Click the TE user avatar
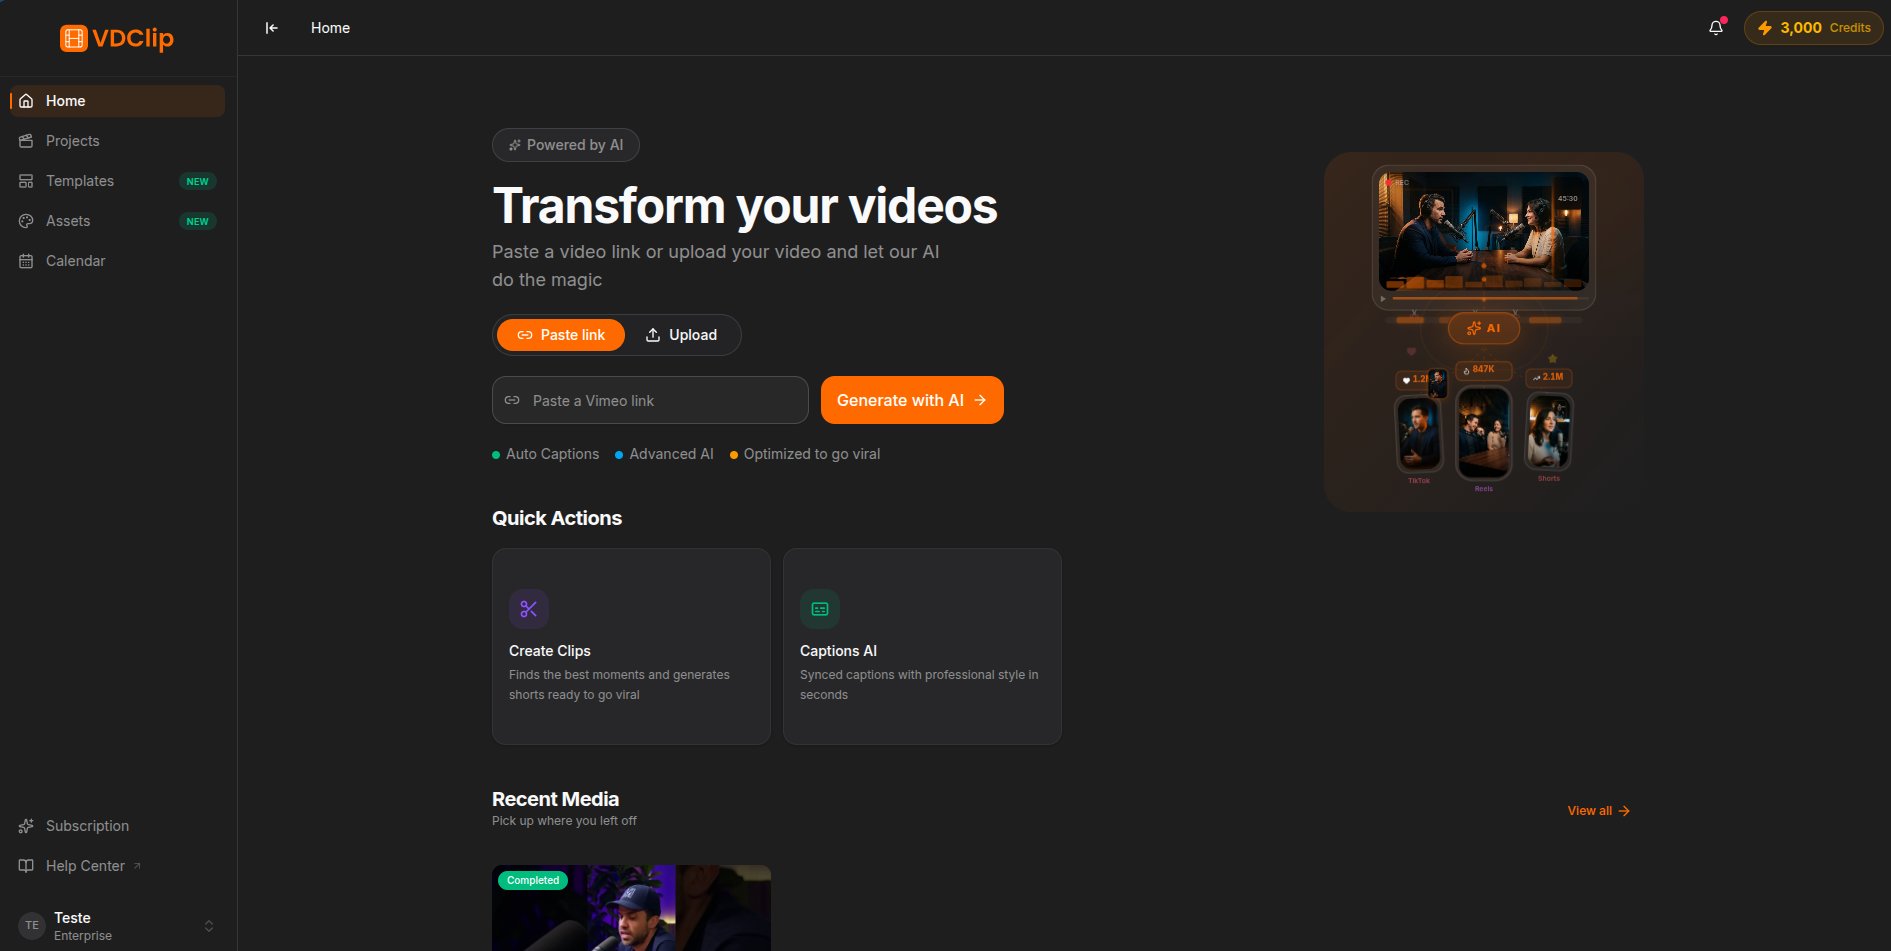 click(32, 926)
